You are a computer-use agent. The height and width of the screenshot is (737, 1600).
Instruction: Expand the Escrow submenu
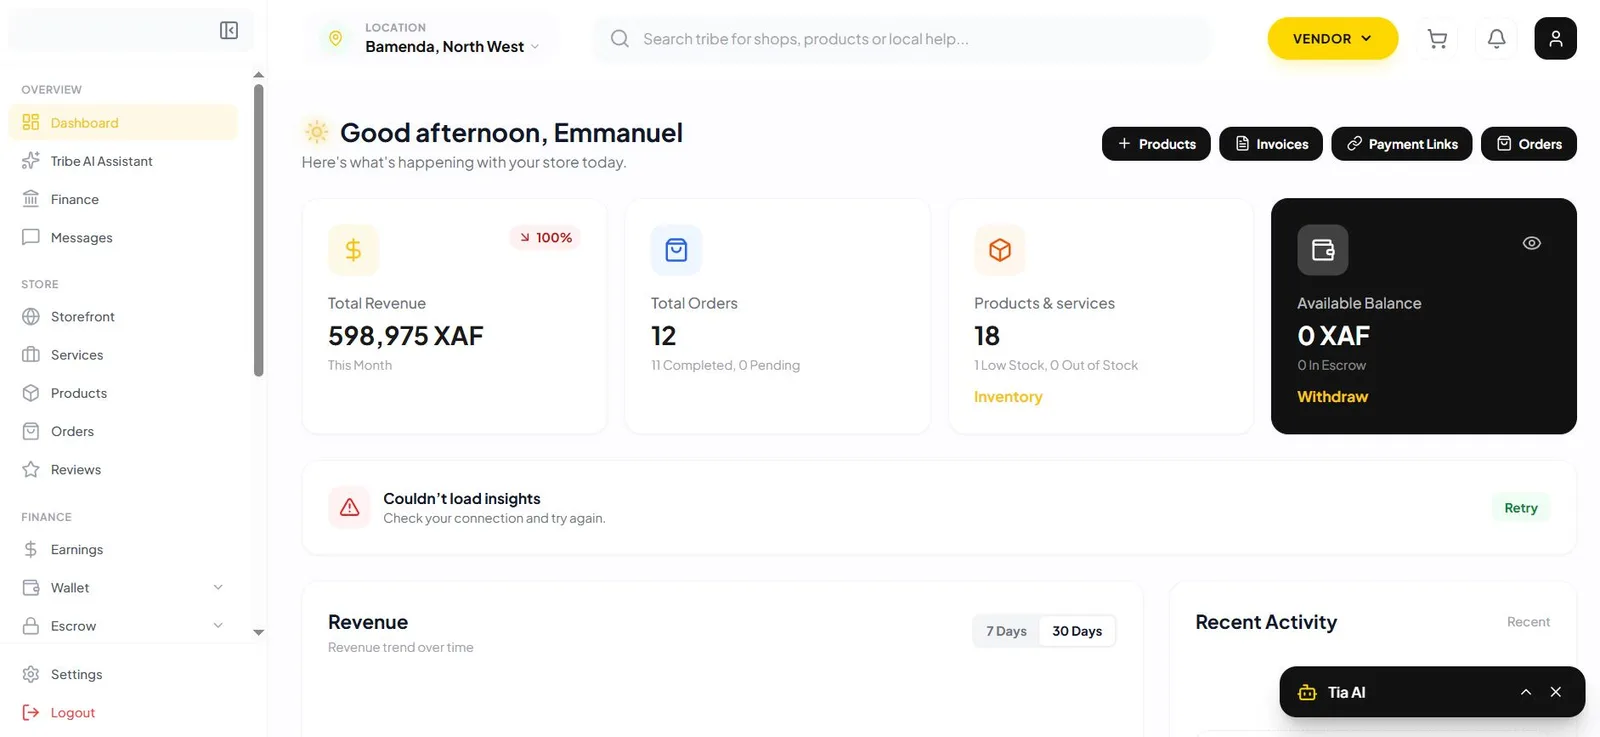218,626
